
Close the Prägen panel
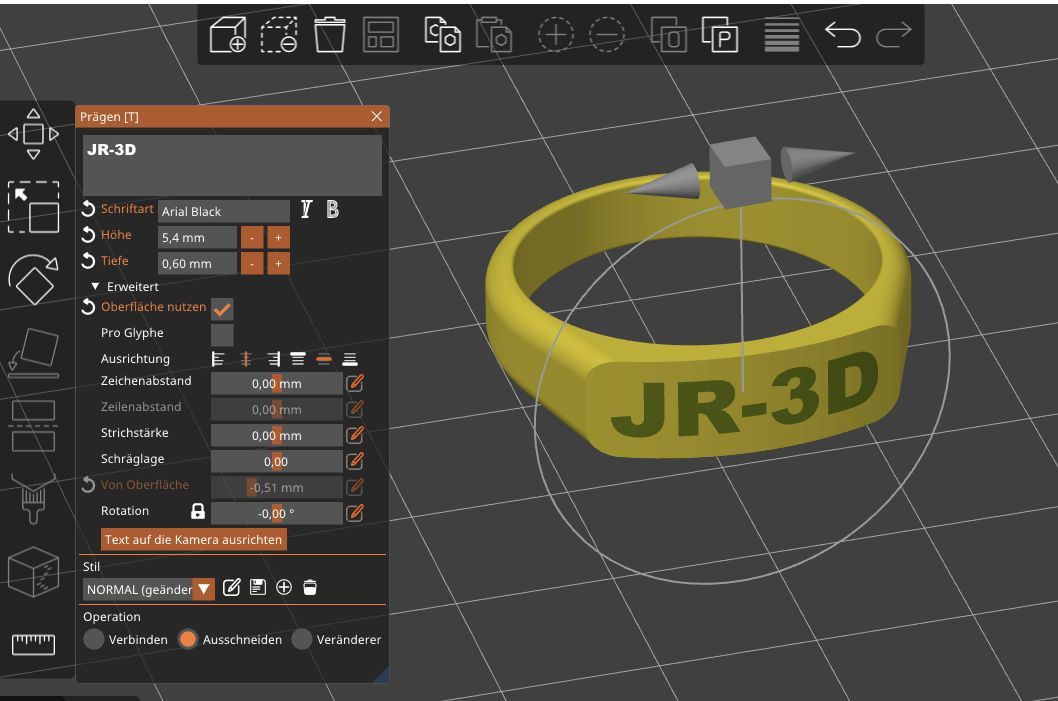(x=377, y=116)
